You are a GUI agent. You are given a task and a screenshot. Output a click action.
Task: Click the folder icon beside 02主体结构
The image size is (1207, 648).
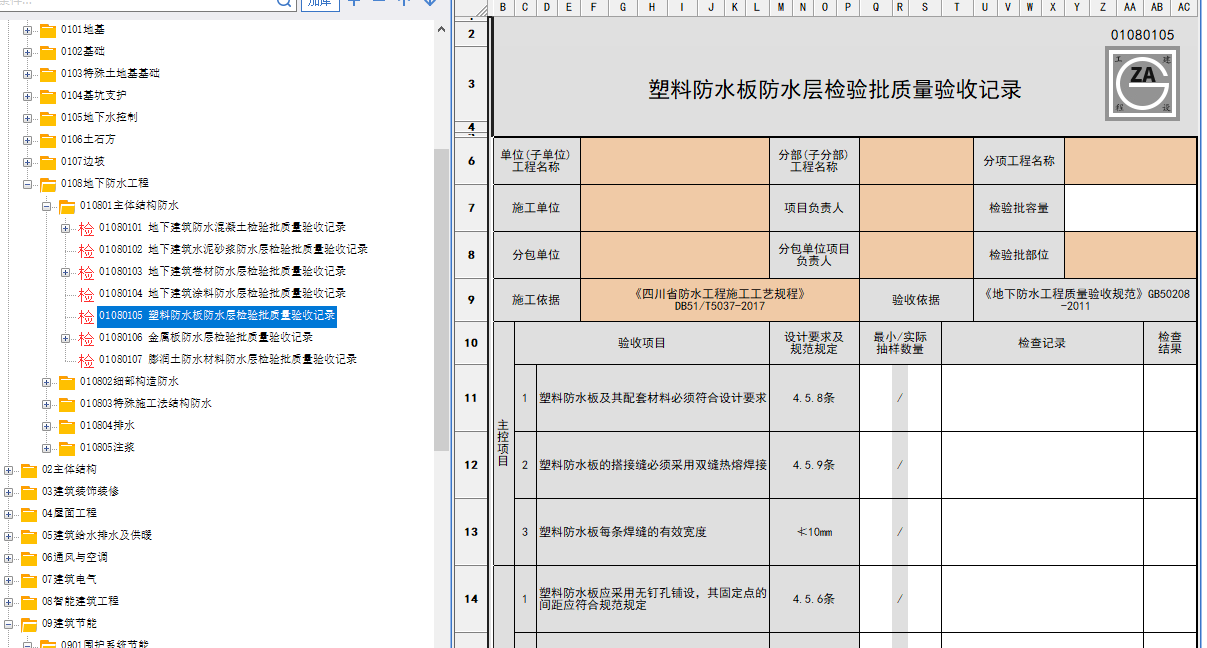tap(29, 470)
